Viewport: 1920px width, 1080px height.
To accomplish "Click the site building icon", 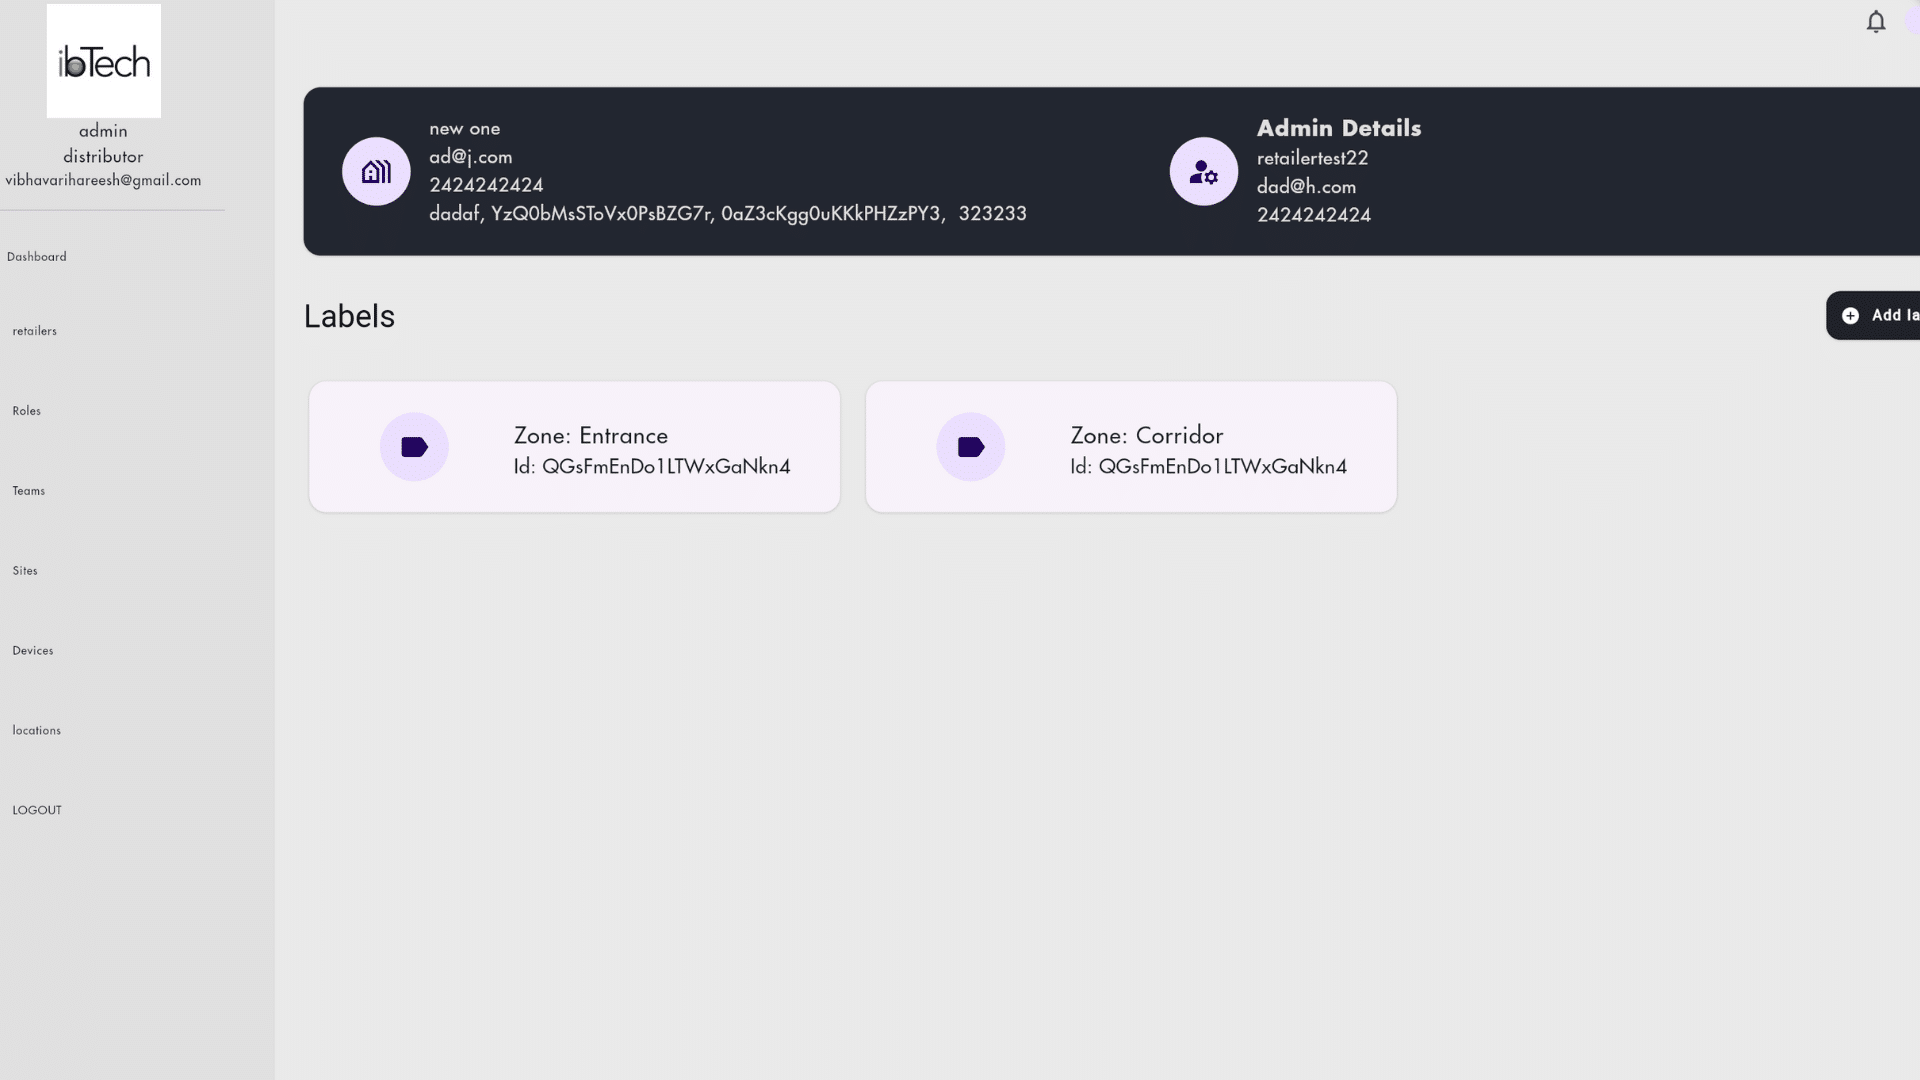I will click(376, 171).
